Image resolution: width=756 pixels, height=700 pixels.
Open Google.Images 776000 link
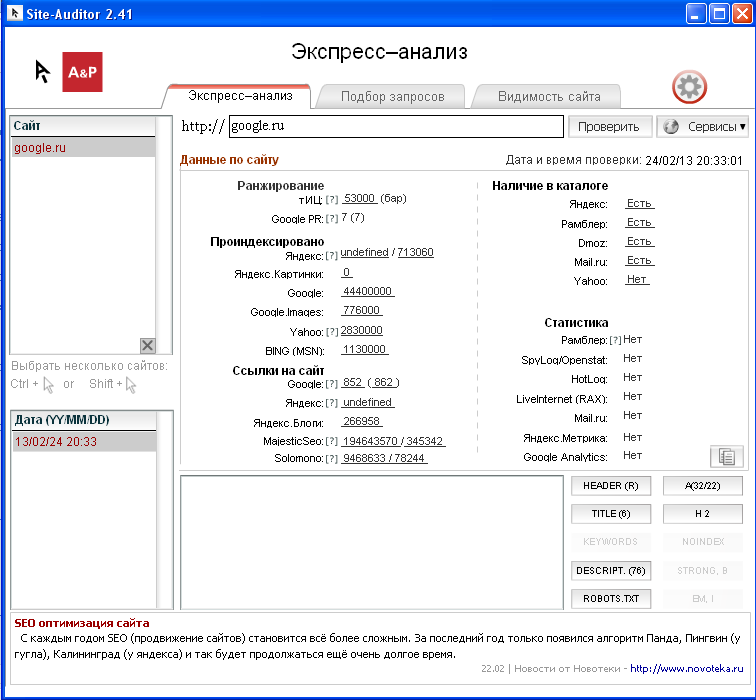(x=362, y=310)
